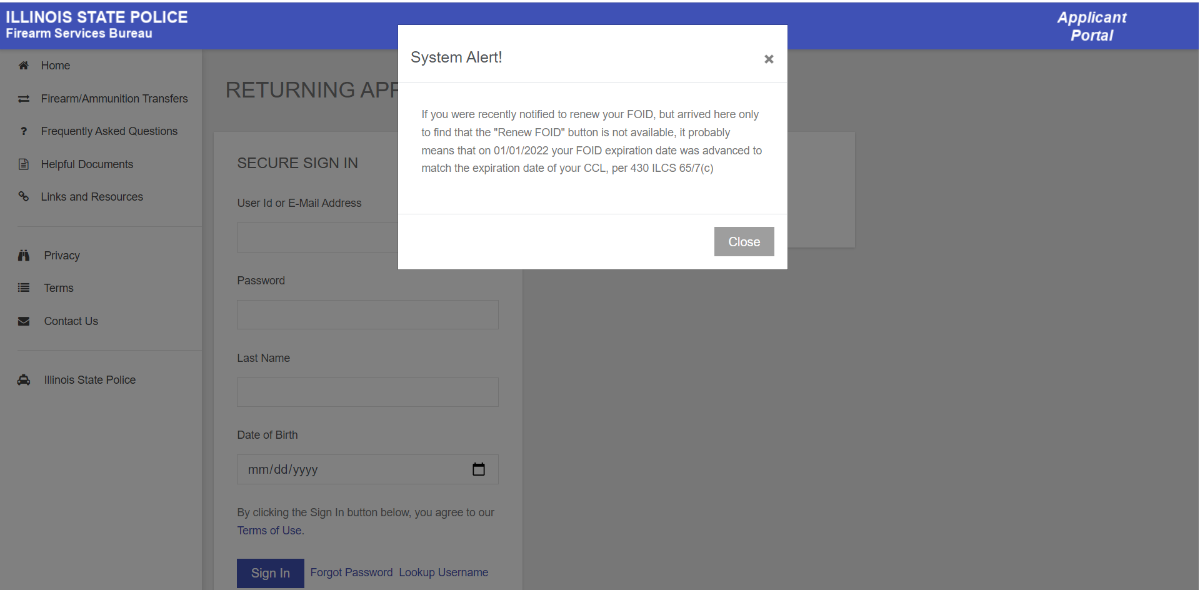
Task: Click the Contact Us envelope icon
Action: point(24,322)
